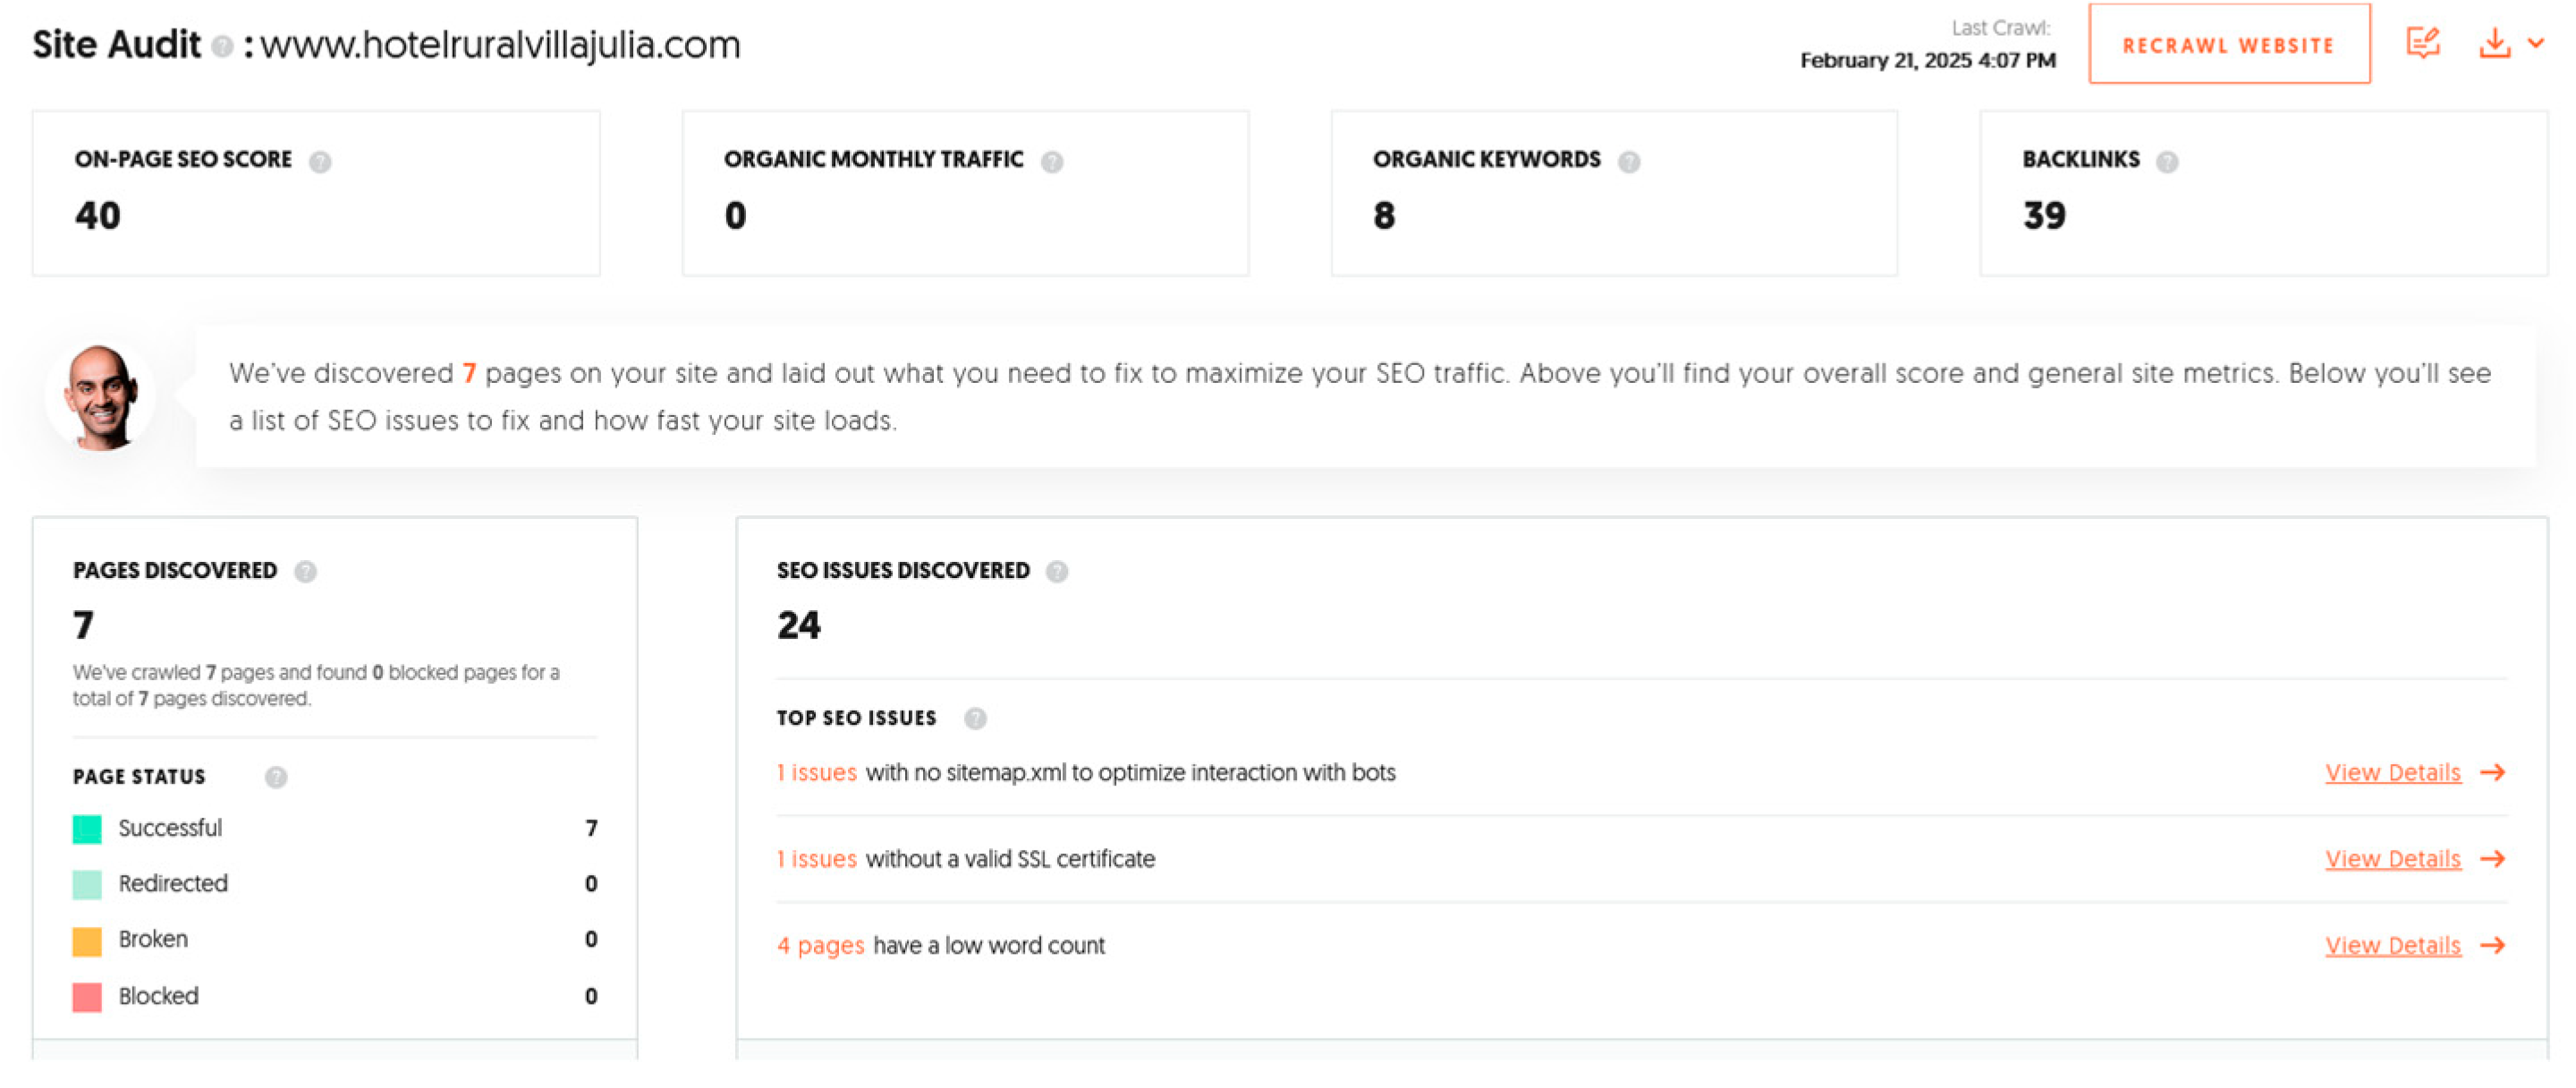The height and width of the screenshot is (1088, 2576).
Task: Click help icon for SEO Issues Discovered
Action: pos(1056,571)
